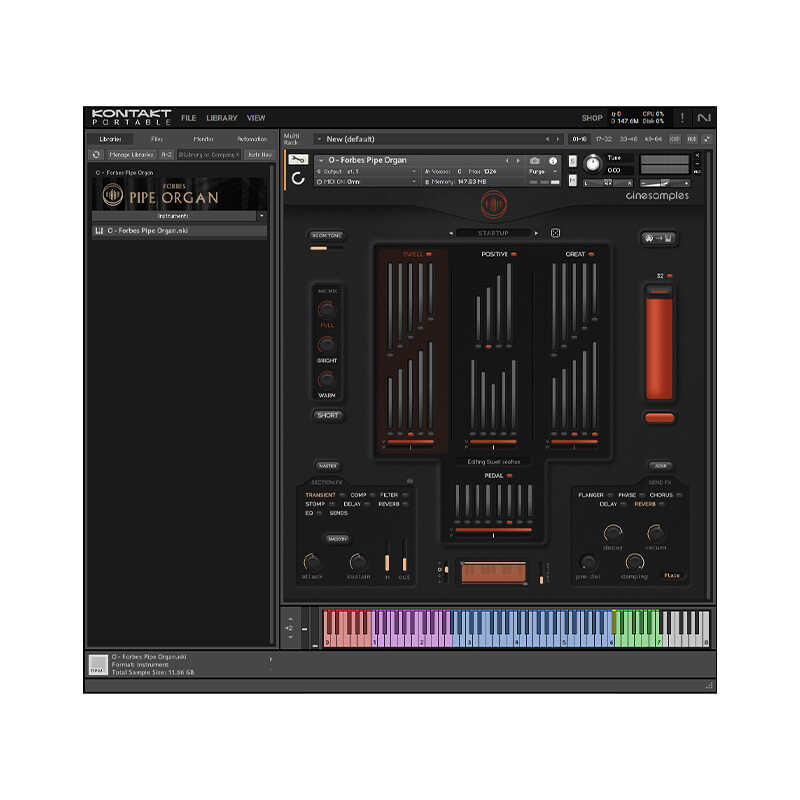
Task: Click the warning exclamation icon
Action: pyautogui.click(x=682, y=118)
